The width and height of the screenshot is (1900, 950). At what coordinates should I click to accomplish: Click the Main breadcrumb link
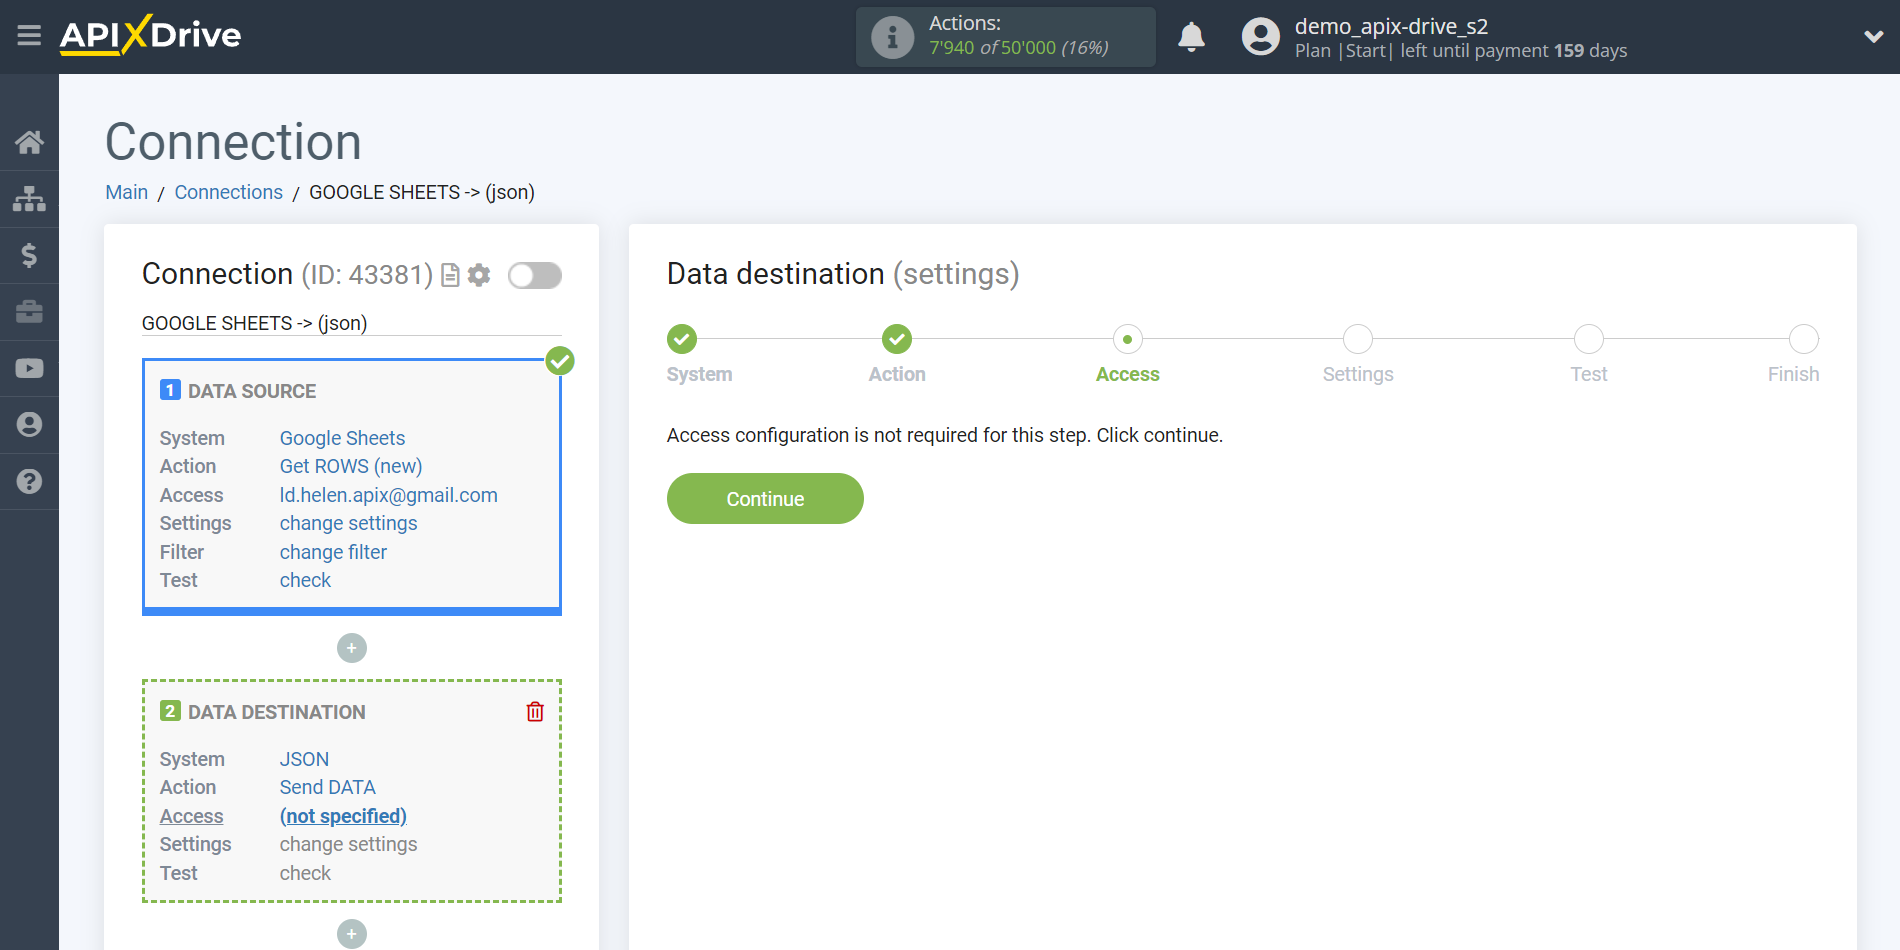click(x=127, y=193)
